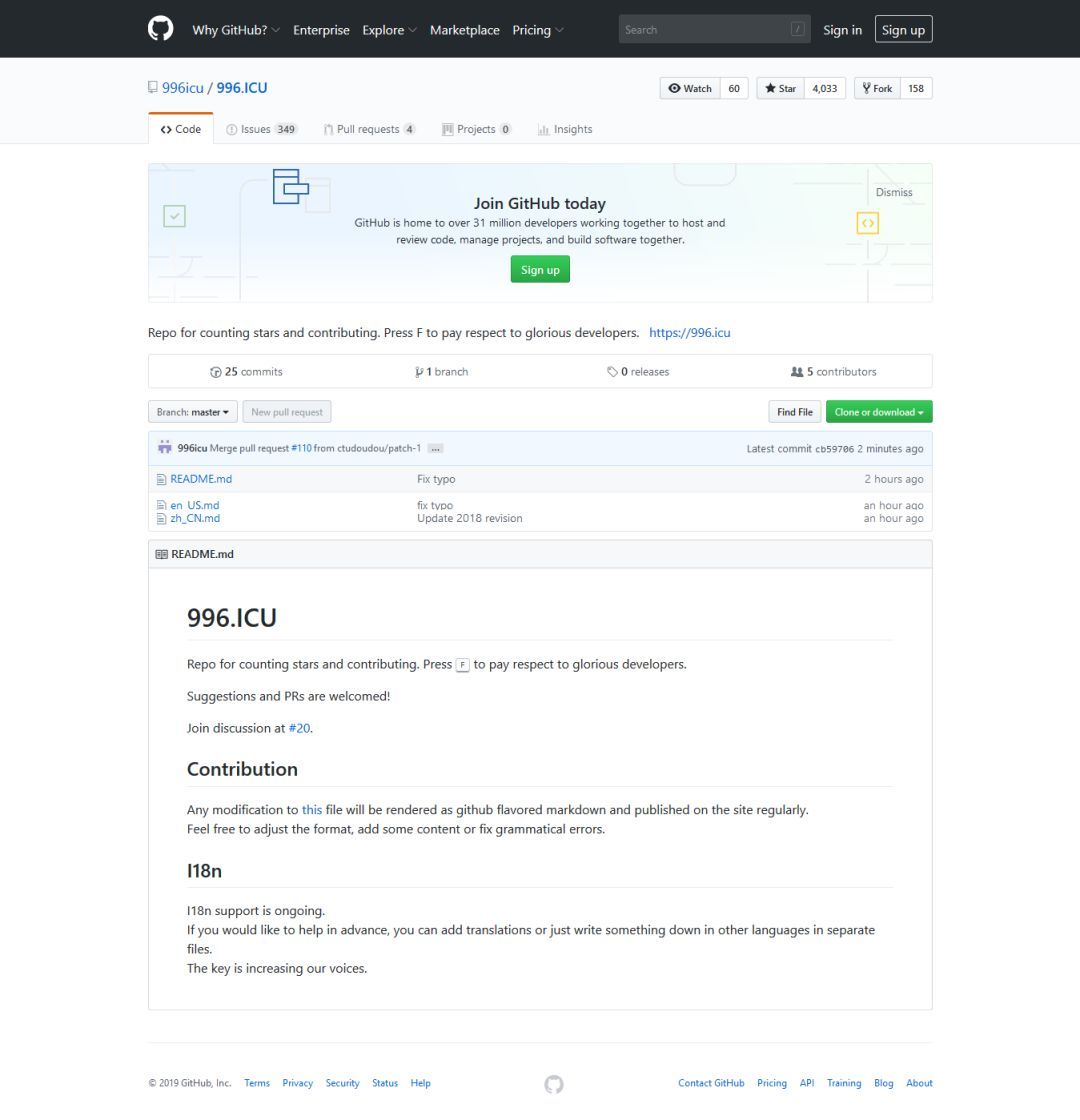The width and height of the screenshot is (1080, 1120).
Task: Open the Branch: master selector
Action: click(x=193, y=412)
